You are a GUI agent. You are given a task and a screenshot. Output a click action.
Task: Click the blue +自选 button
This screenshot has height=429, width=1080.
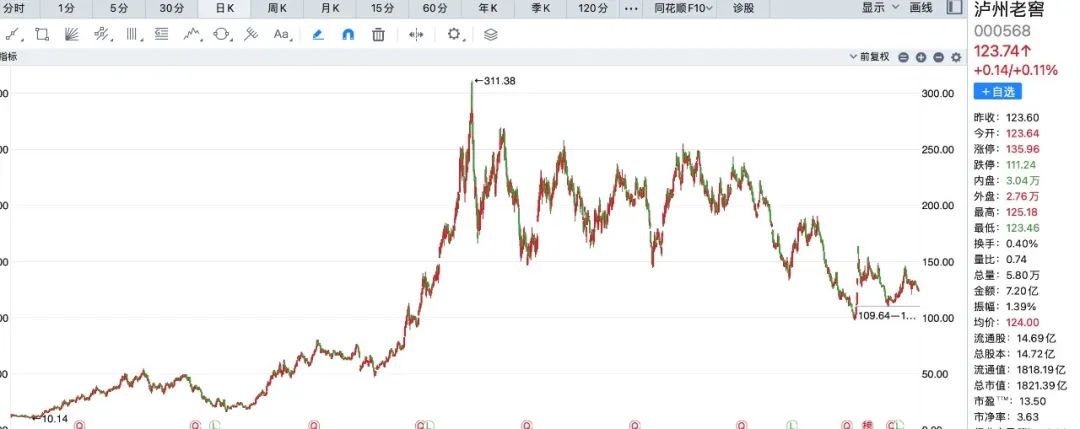click(997, 91)
